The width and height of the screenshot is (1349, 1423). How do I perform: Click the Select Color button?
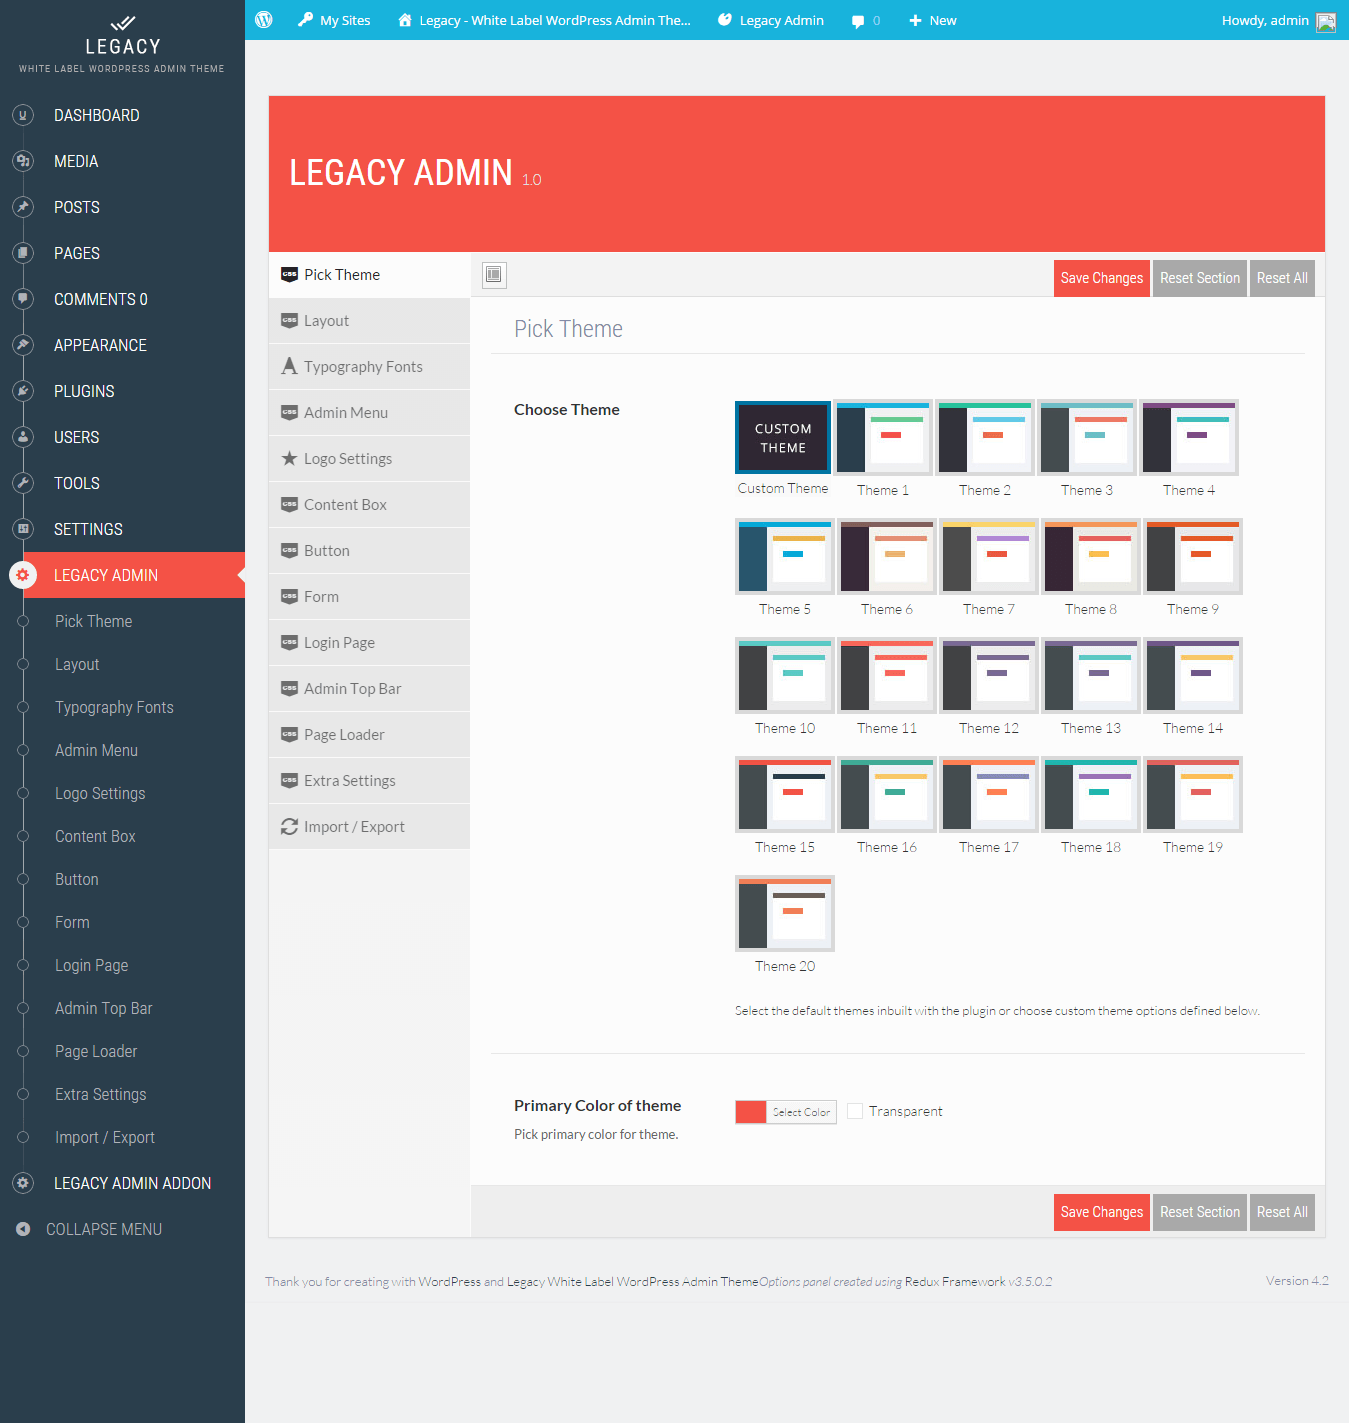pyautogui.click(x=801, y=1112)
